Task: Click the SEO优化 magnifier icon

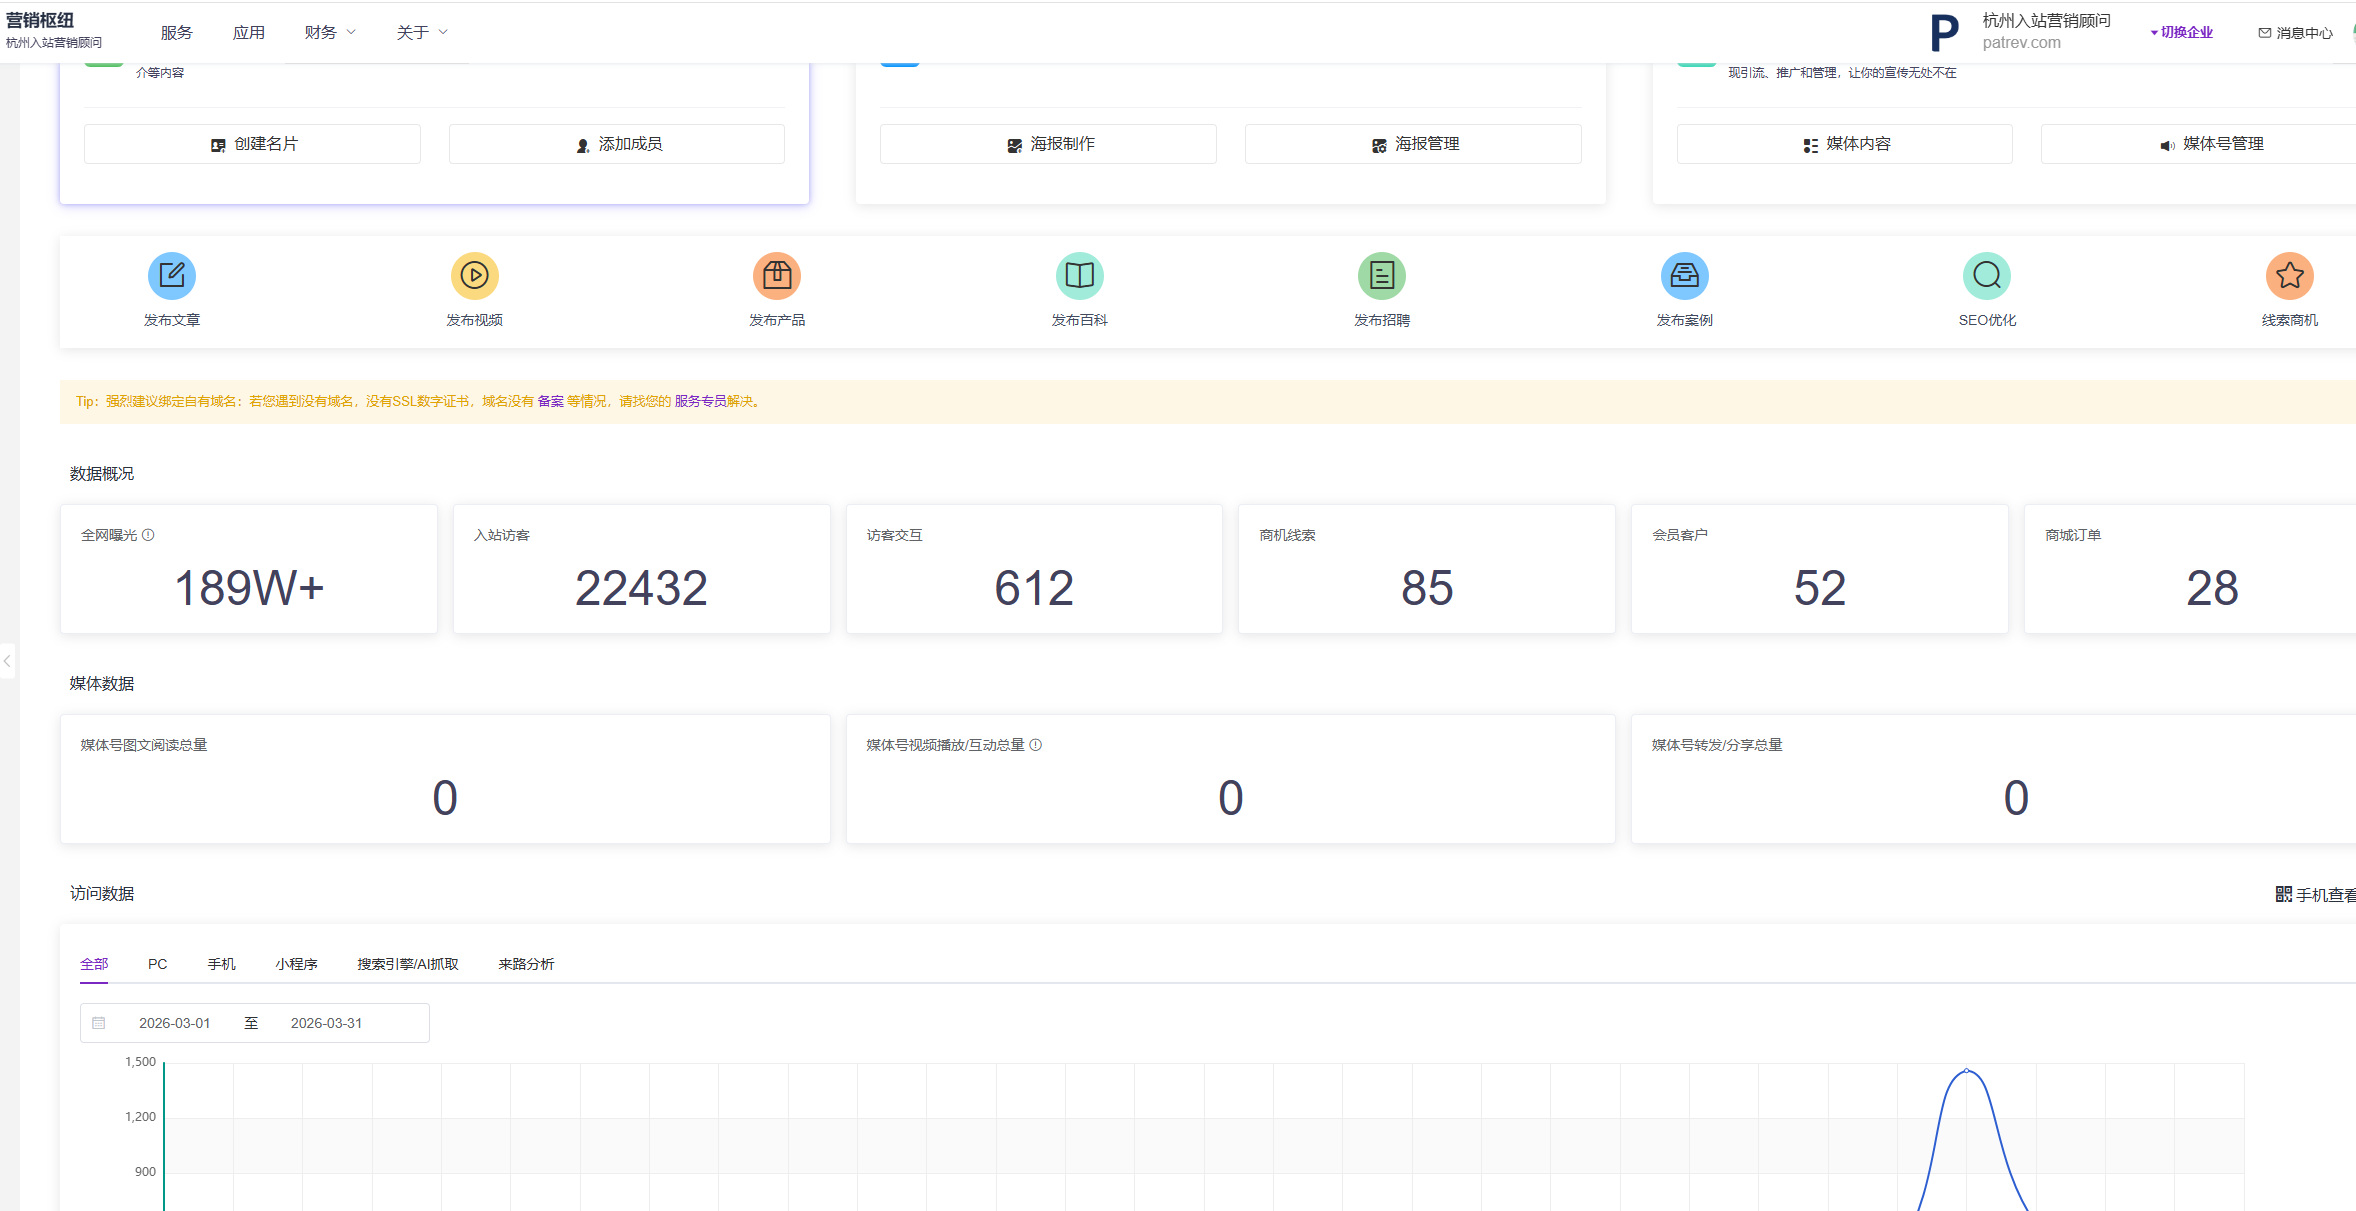Action: (1987, 275)
